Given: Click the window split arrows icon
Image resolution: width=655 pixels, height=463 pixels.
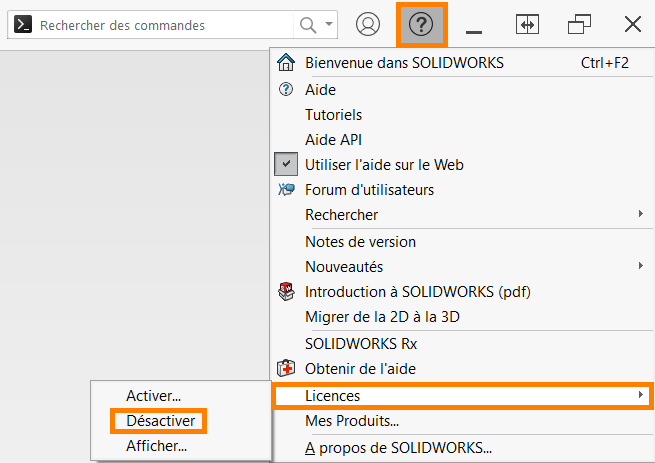Looking at the screenshot, I should 527,25.
